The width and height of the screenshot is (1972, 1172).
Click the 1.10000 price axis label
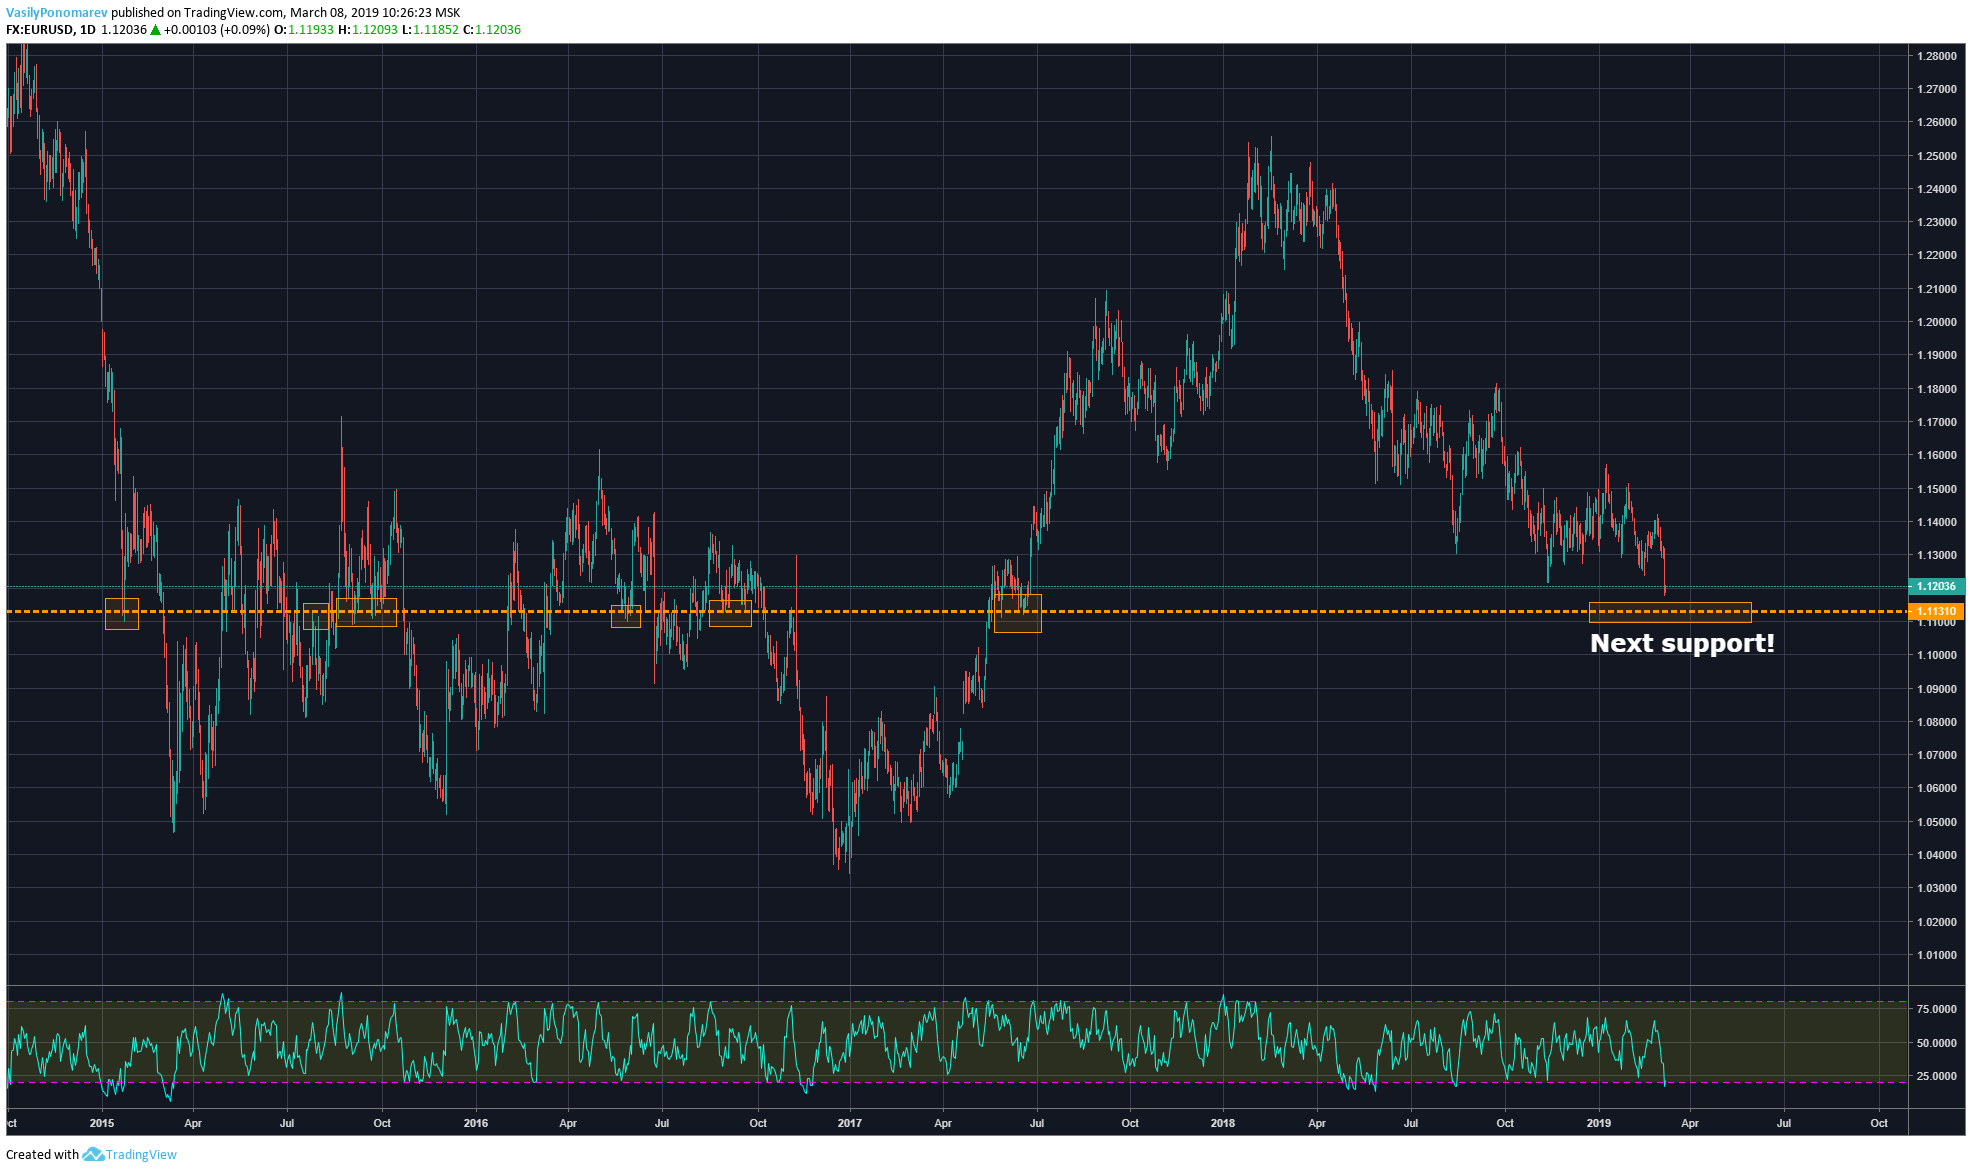tap(1936, 655)
